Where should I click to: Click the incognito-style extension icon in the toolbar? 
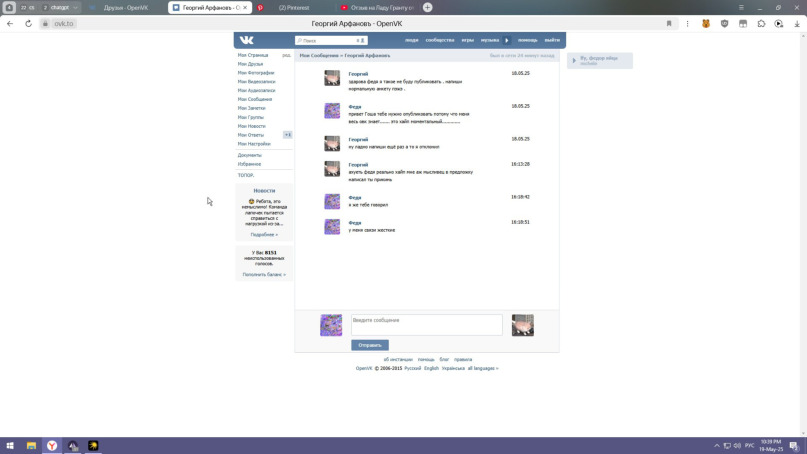[x=743, y=24]
